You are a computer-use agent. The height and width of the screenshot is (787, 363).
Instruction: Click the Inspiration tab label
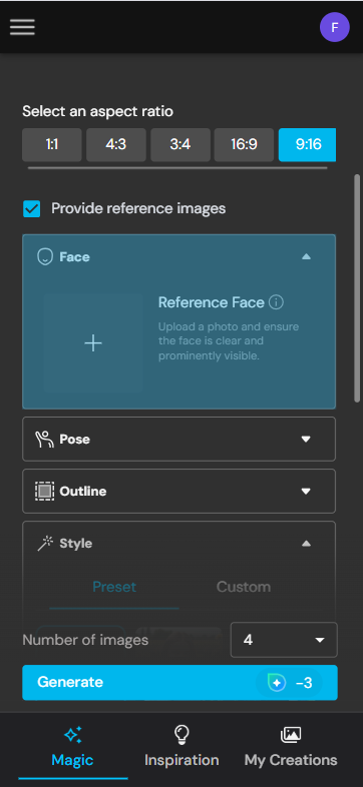tap(182, 760)
